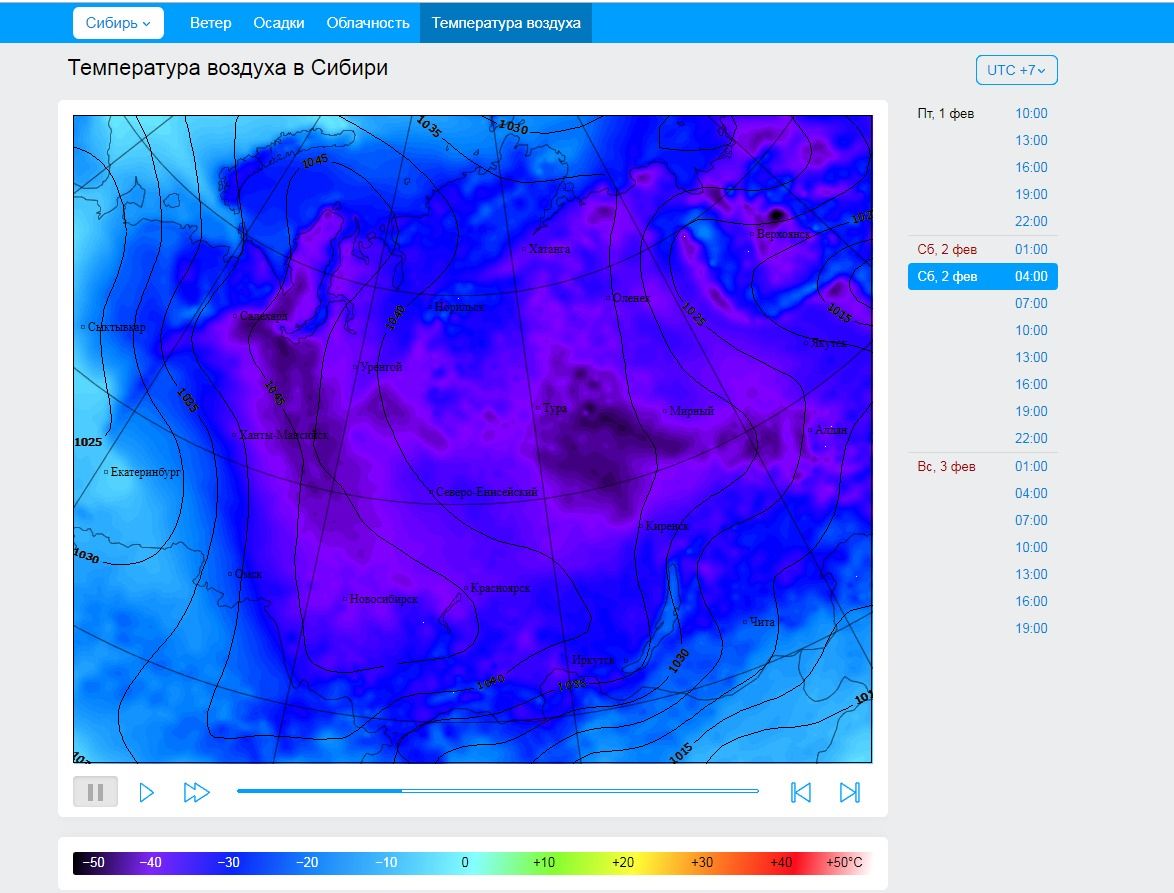Click the fast-forward playback icon
The image size is (1174, 893).
point(196,792)
